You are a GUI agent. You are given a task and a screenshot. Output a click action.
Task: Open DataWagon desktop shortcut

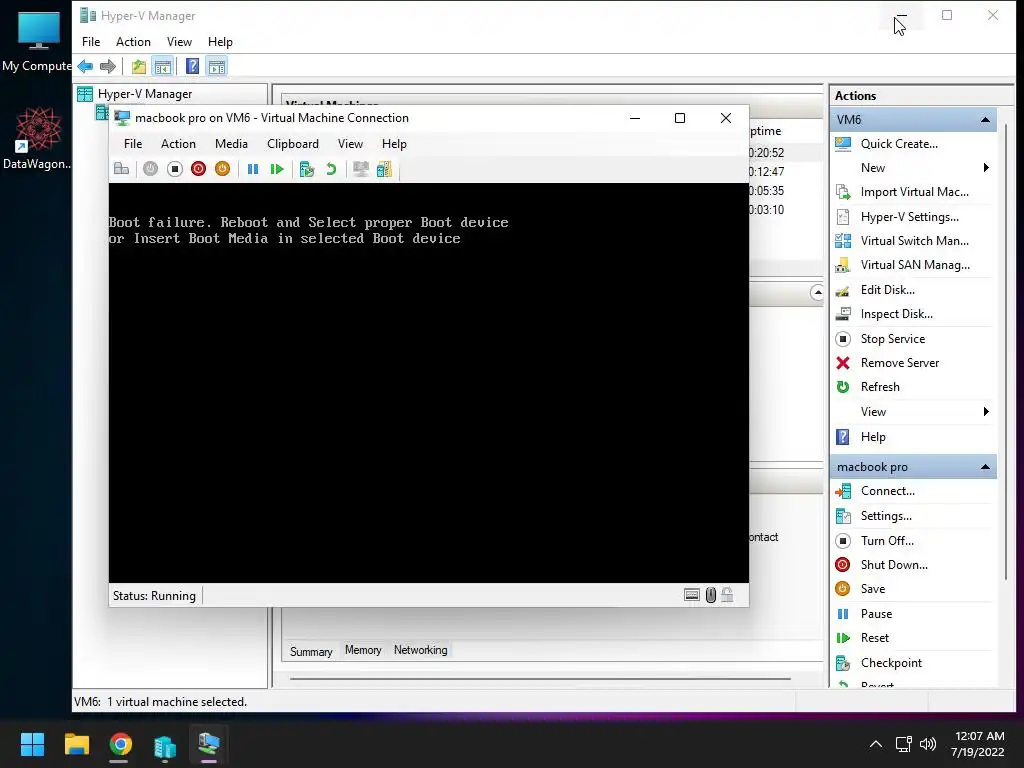[x=37, y=138]
